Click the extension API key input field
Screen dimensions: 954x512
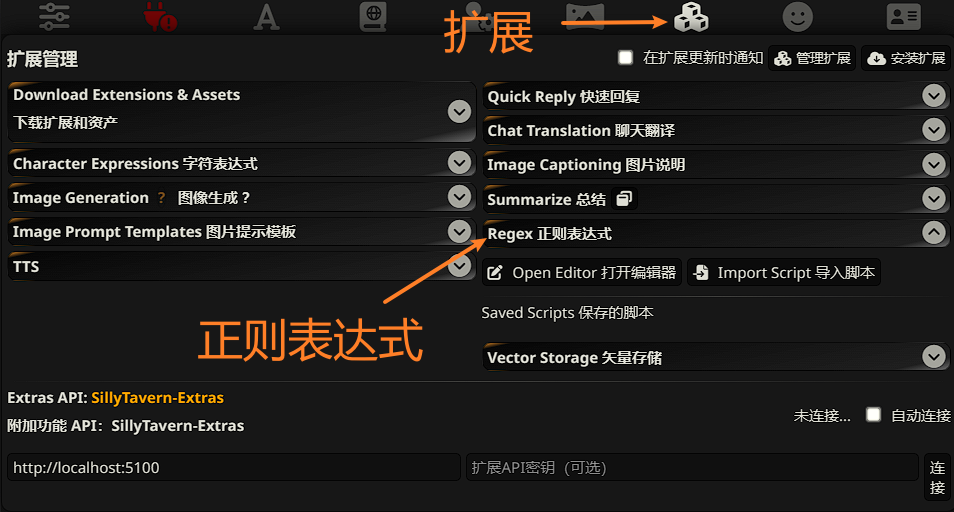692,467
